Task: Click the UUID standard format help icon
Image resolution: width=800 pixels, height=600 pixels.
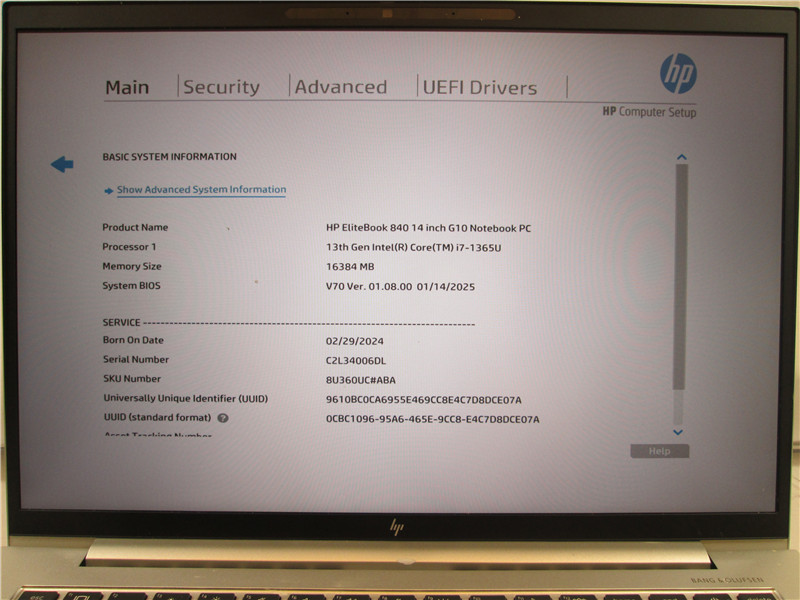Action: [223, 418]
